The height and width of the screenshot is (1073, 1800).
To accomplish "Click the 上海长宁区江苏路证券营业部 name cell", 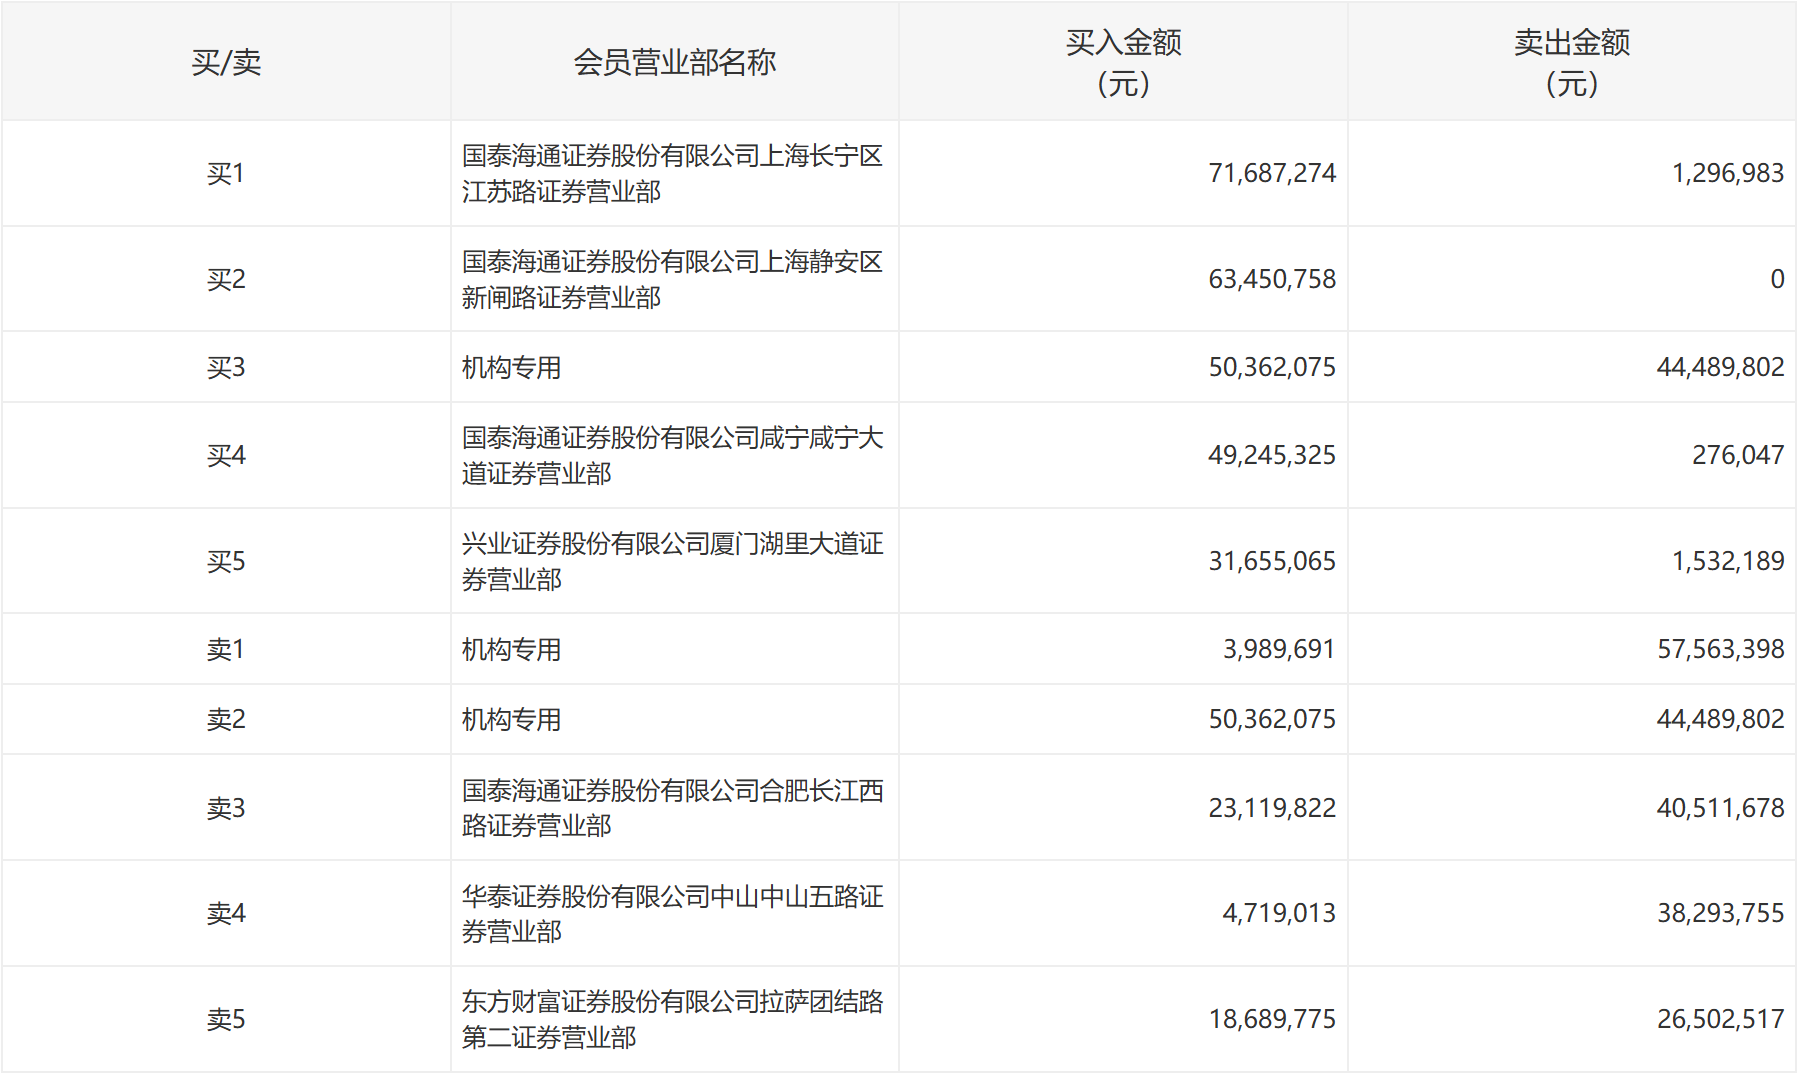I will (673, 173).
